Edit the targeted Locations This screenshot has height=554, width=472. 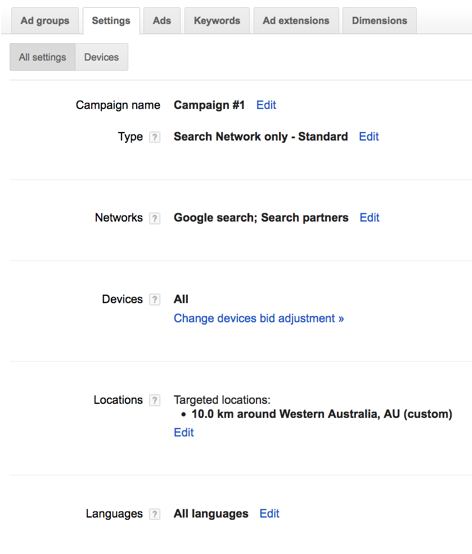(184, 432)
